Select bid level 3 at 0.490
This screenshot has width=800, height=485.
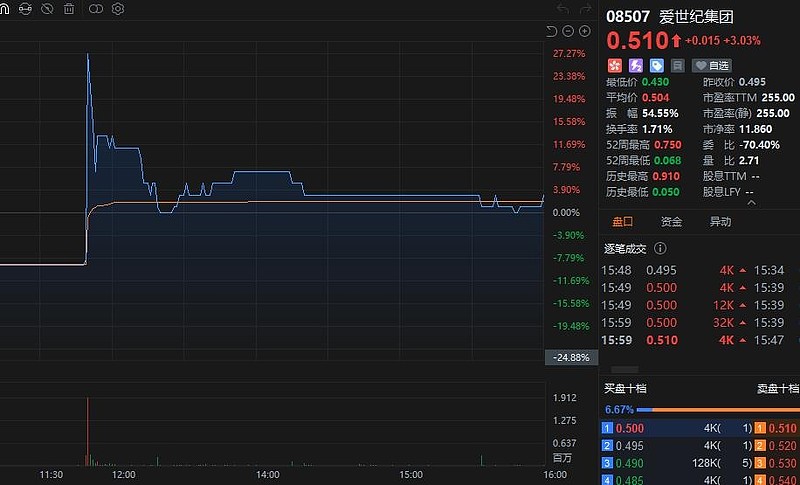coord(677,463)
